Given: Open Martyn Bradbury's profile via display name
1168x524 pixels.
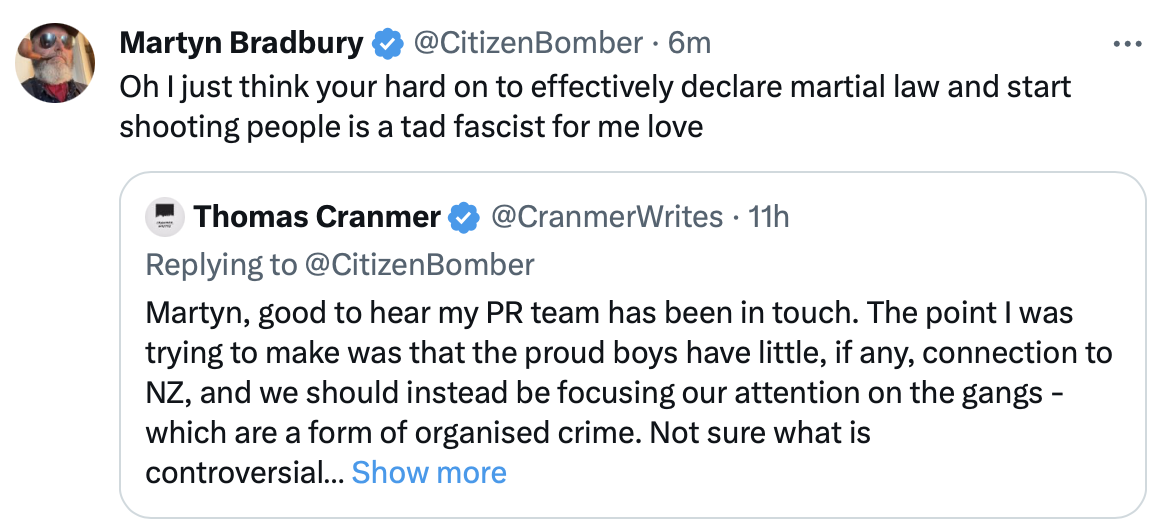Looking at the screenshot, I should click(241, 44).
